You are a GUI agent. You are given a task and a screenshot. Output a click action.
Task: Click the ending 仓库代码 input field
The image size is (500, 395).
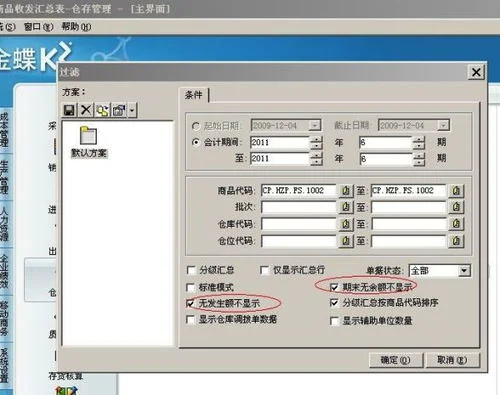409,224
